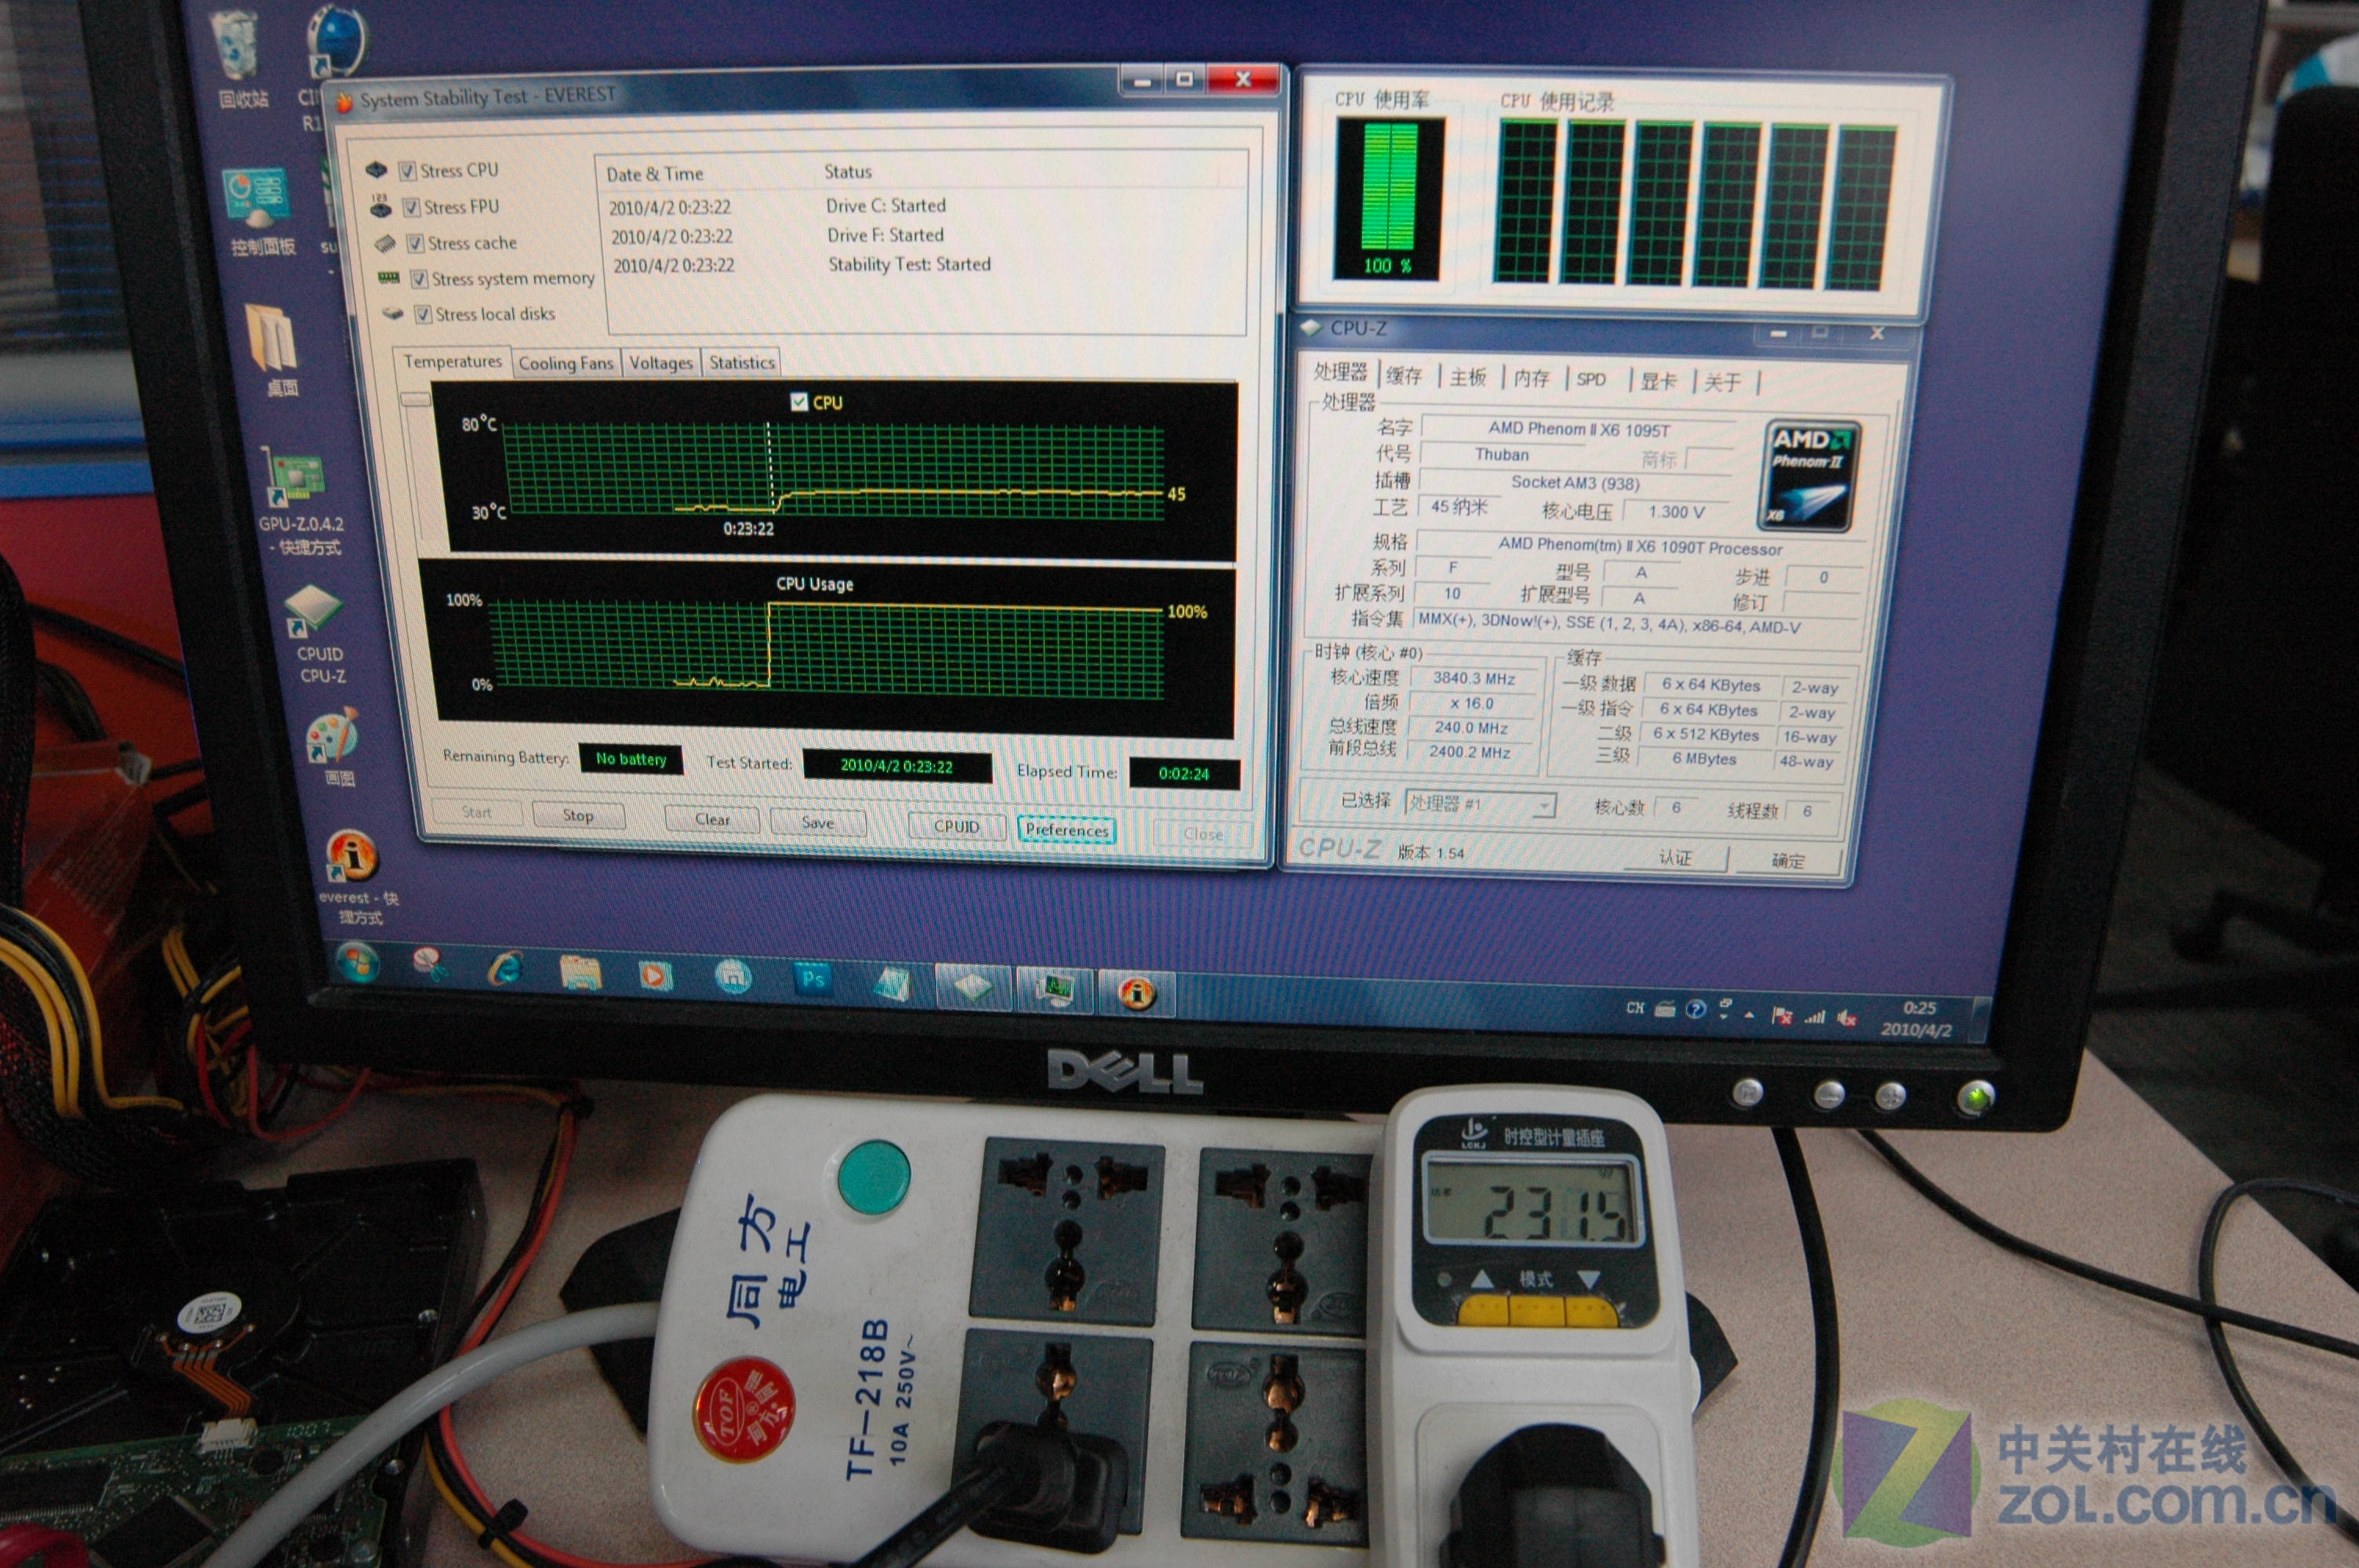
Task: Switch to CPU-Z taskbar button
Action: 973,987
